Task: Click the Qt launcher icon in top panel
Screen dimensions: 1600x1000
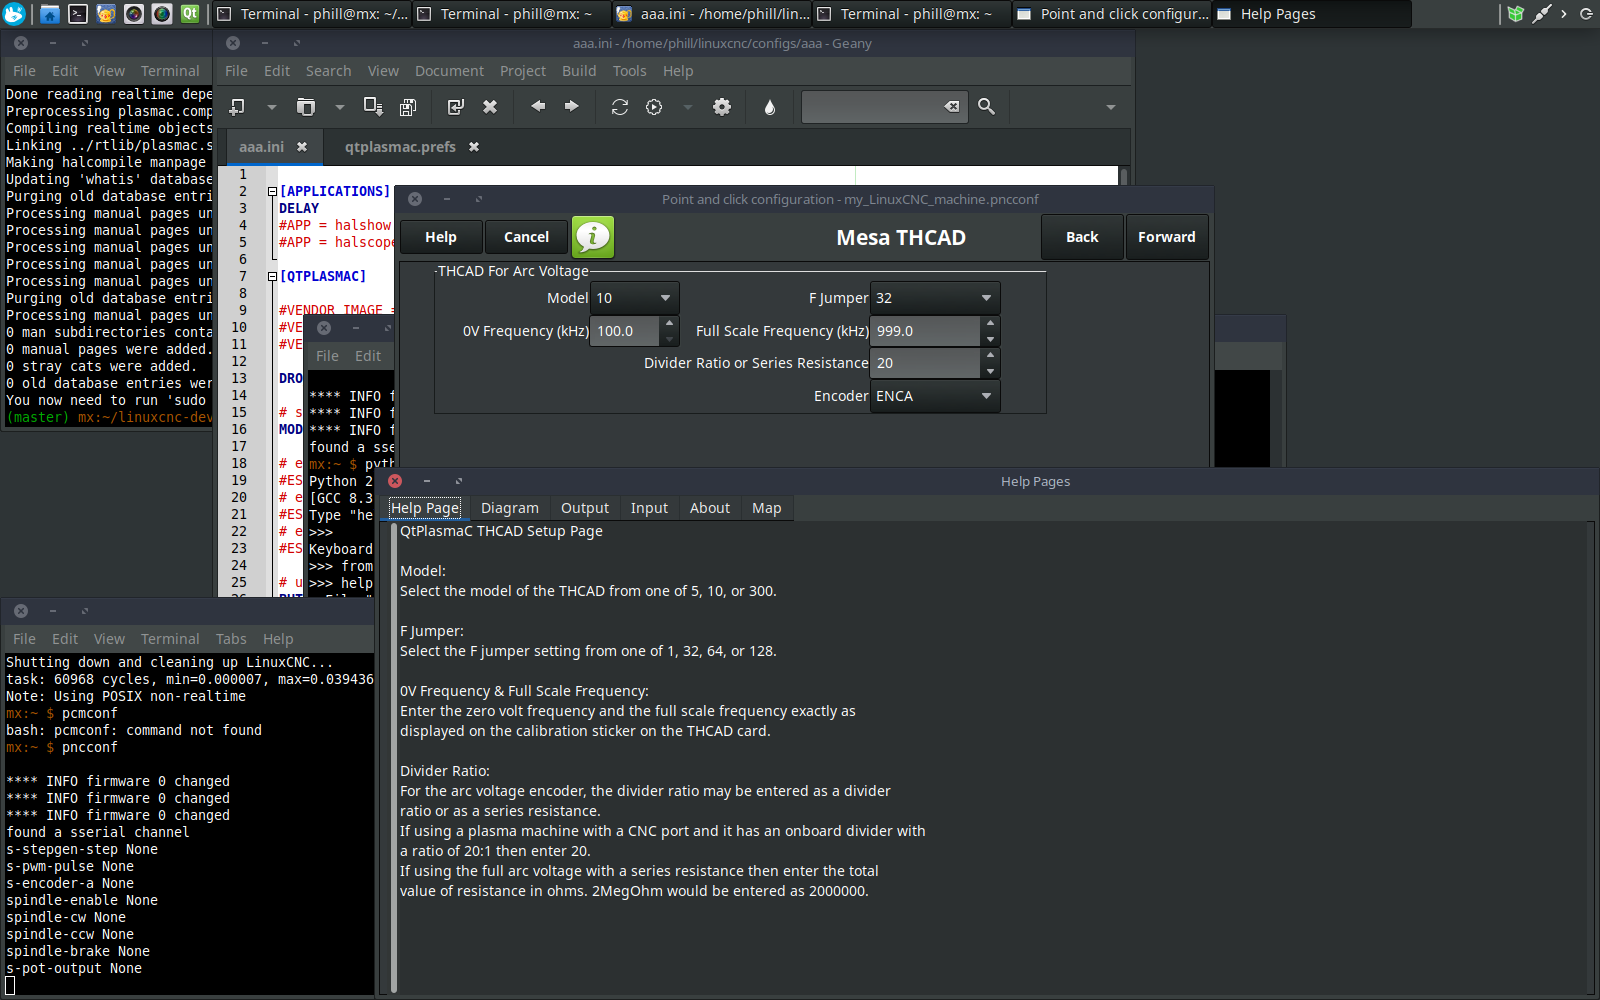Action: pyautogui.click(x=189, y=14)
